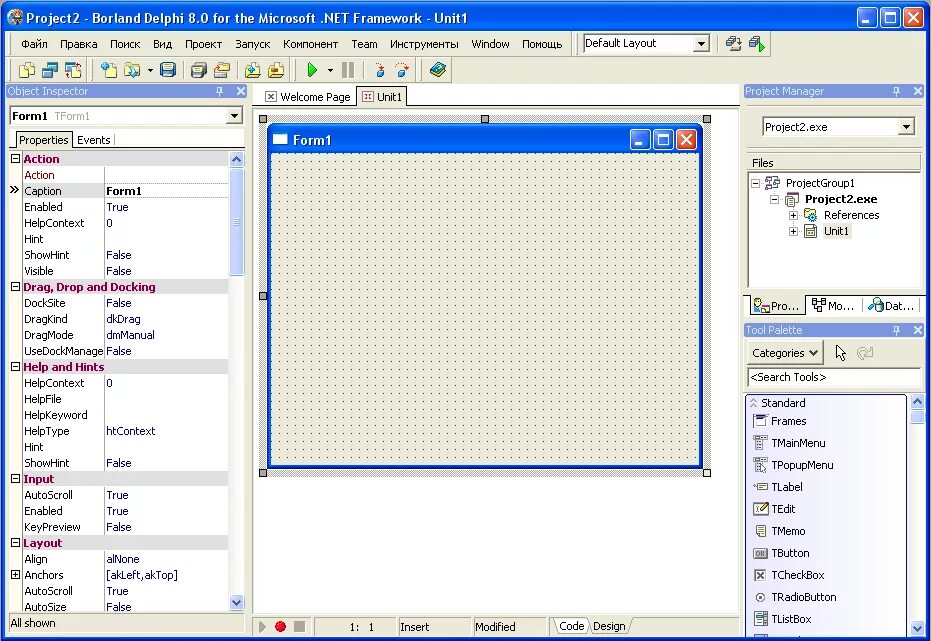The image size is (931, 641).
Task: Click the Open Project toolbar icon
Action: tap(222, 70)
